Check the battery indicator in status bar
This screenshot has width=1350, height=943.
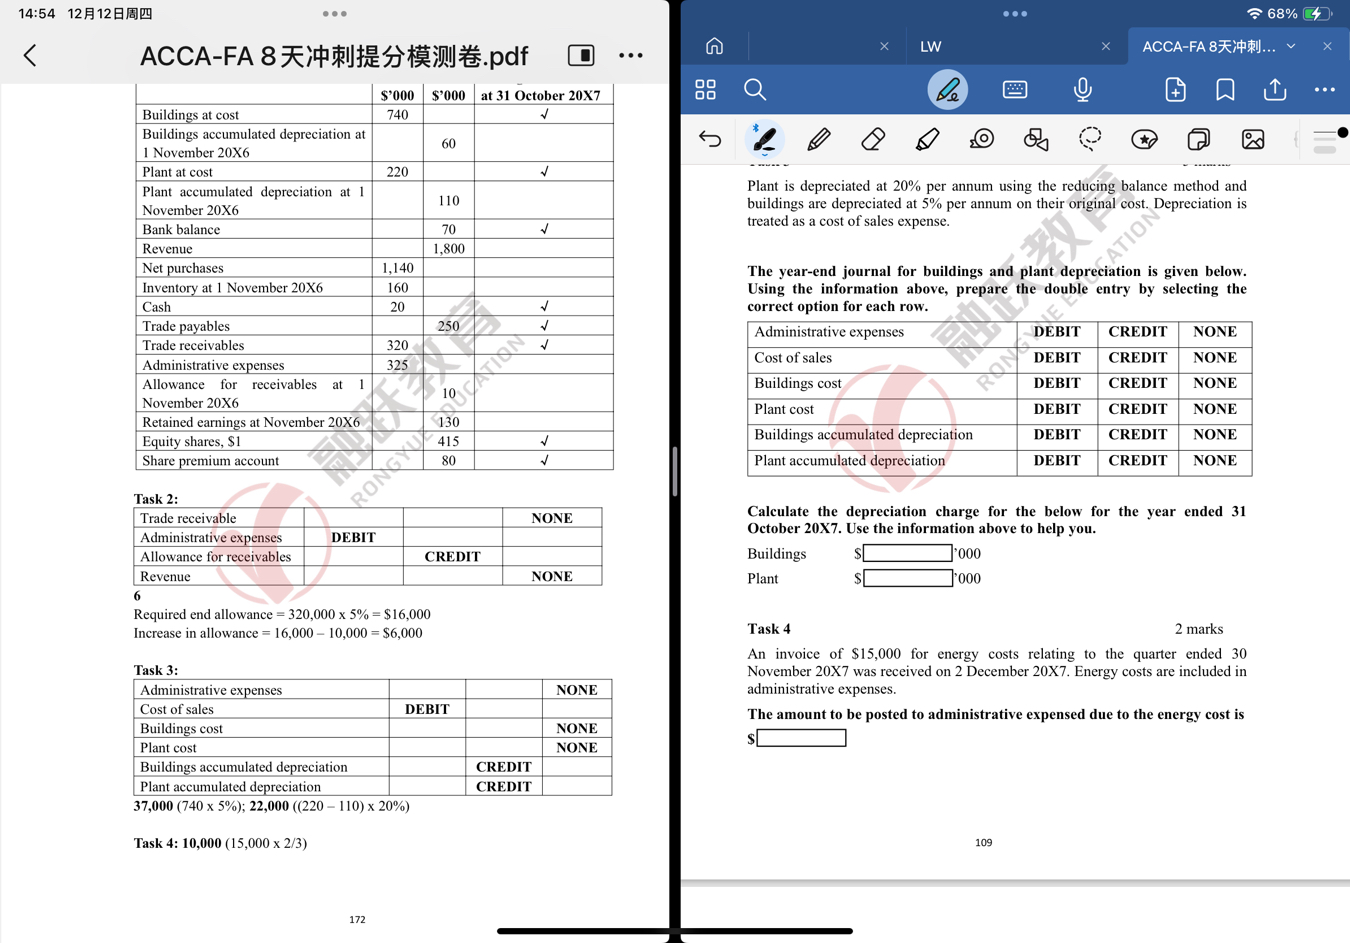(x=1318, y=14)
